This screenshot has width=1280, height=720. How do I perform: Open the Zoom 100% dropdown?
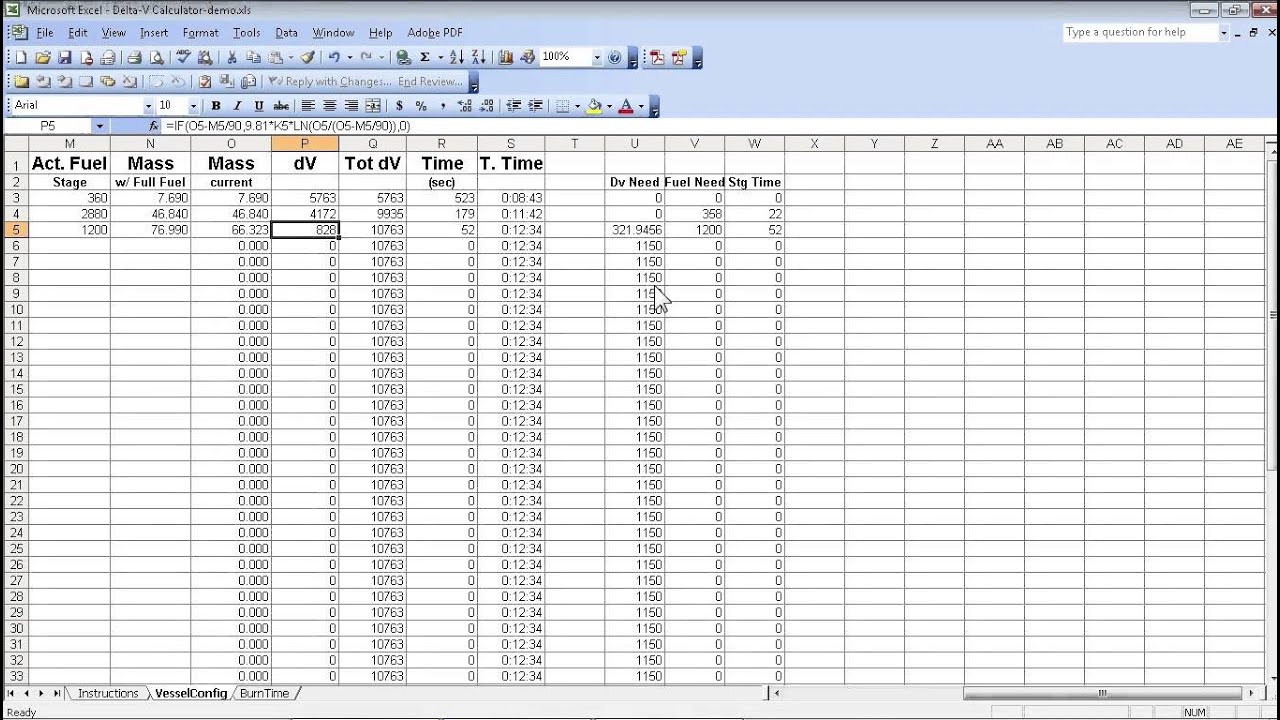click(x=597, y=58)
